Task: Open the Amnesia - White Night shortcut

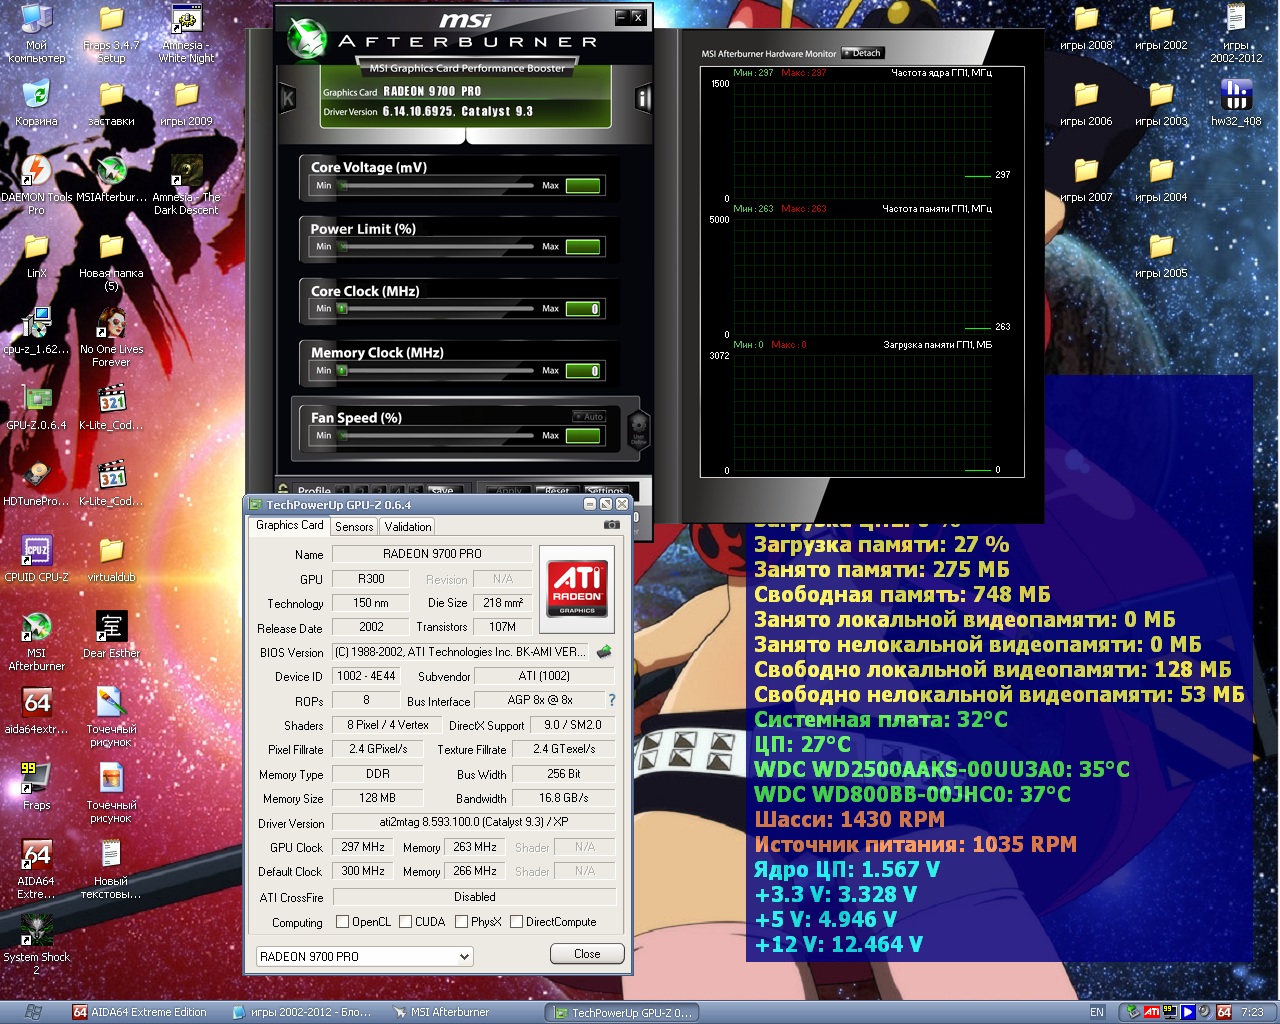Action: coord(186,33)
